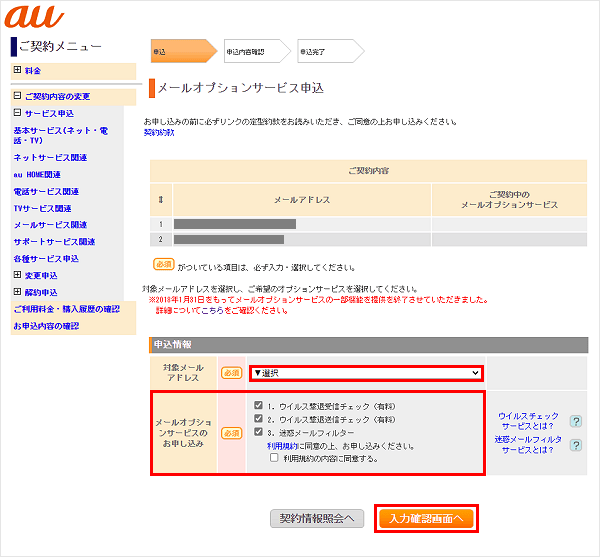Image resolution: width=600 pixels, height=557 pixels.
Task: Open the 契約約款 link
Action: click(x=159, y=132)
